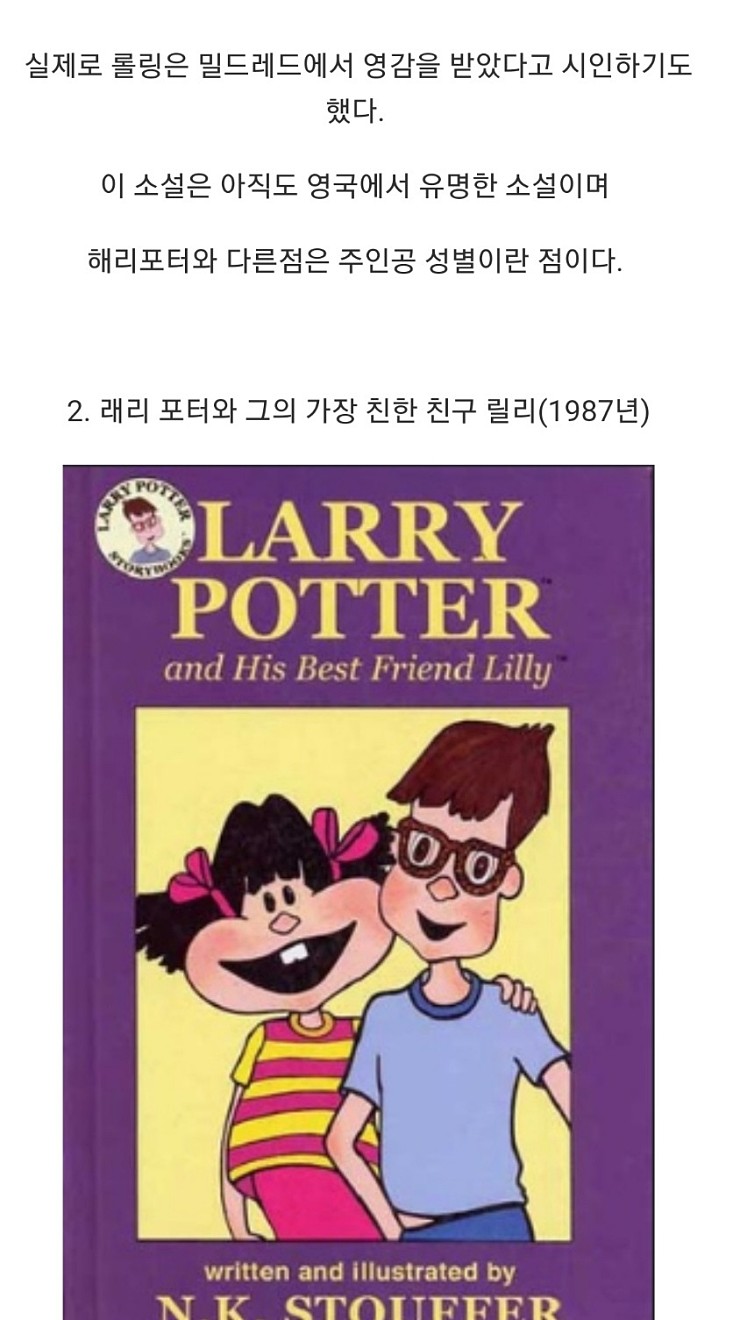Tap the line about 해리포터와 다른점 주인공 성별
The width and height of the screenshot is (740, 1320).
(355, 261)
